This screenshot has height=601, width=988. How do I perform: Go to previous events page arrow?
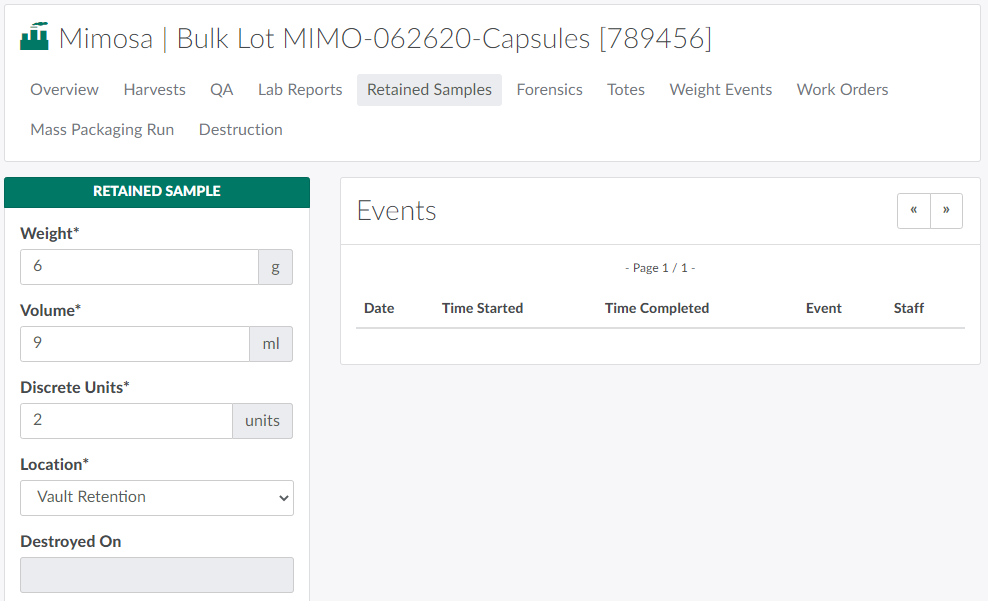[913, 211]
